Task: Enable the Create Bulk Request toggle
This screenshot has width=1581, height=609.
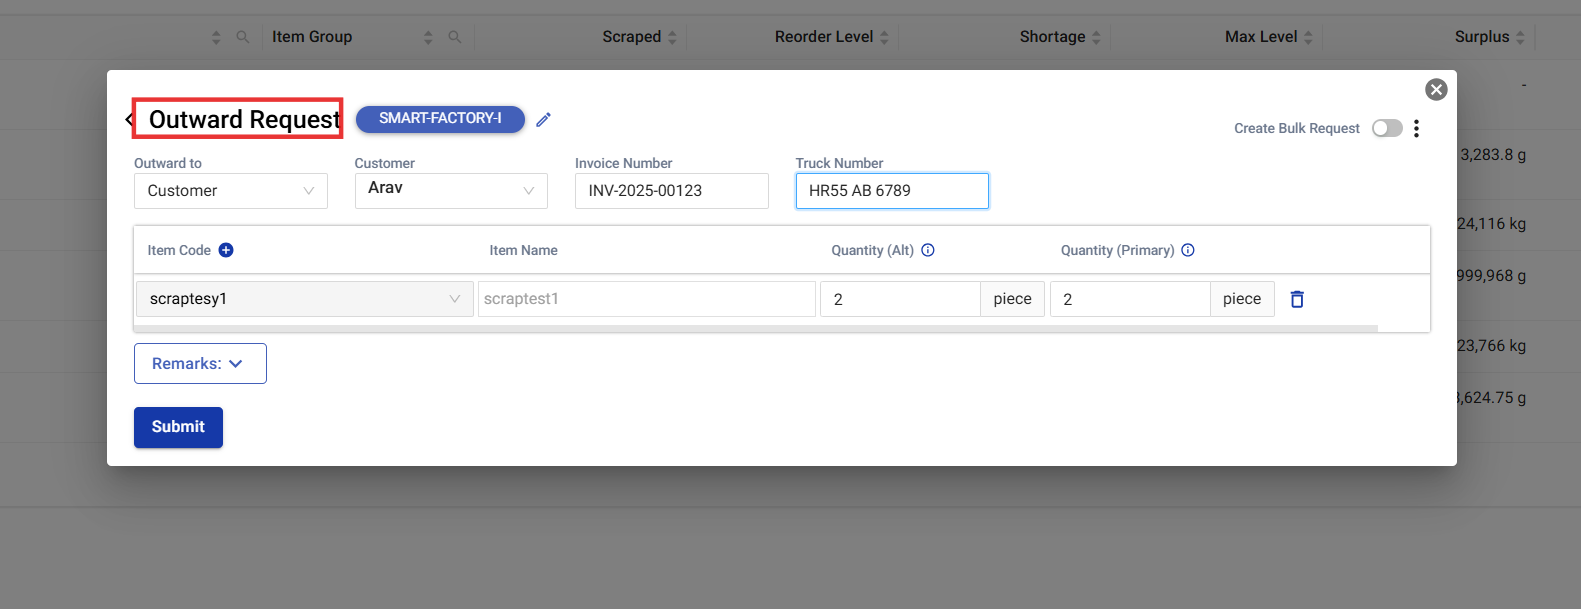Action: 1387,128
